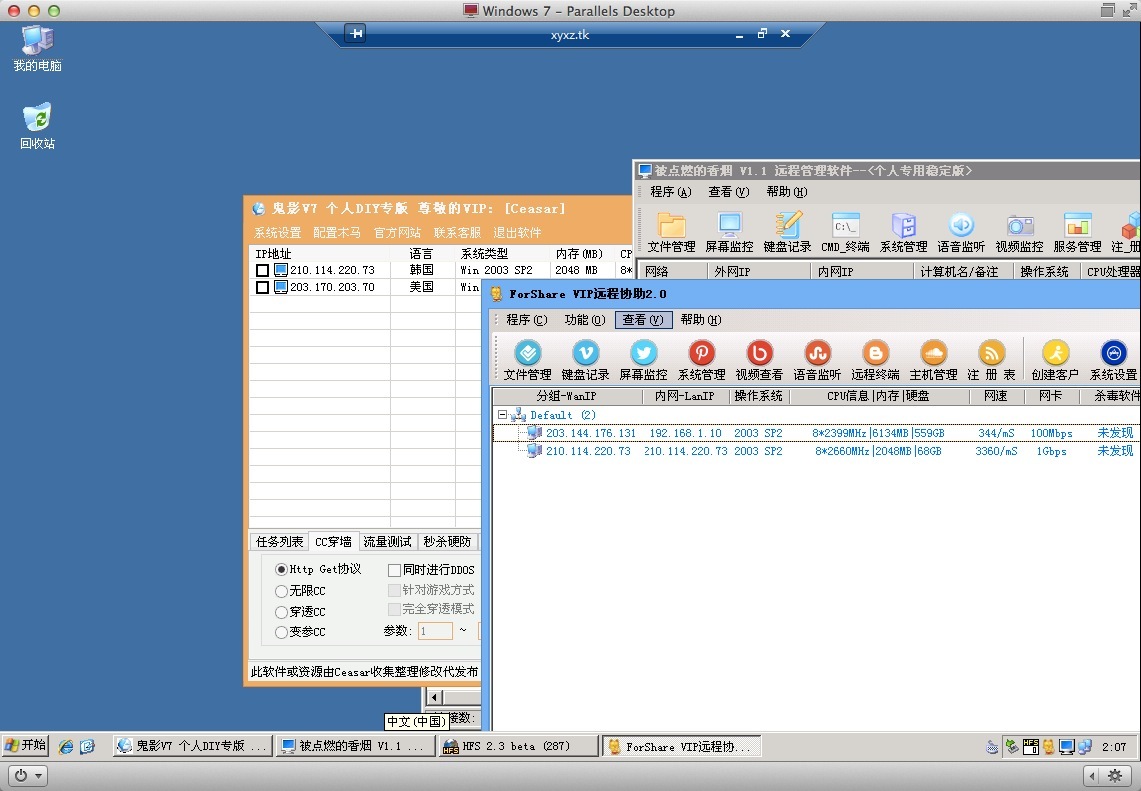Click the 8*2660MHz |2048MB |68GB cell
The image size is (1141, 791).
point(878,451)
